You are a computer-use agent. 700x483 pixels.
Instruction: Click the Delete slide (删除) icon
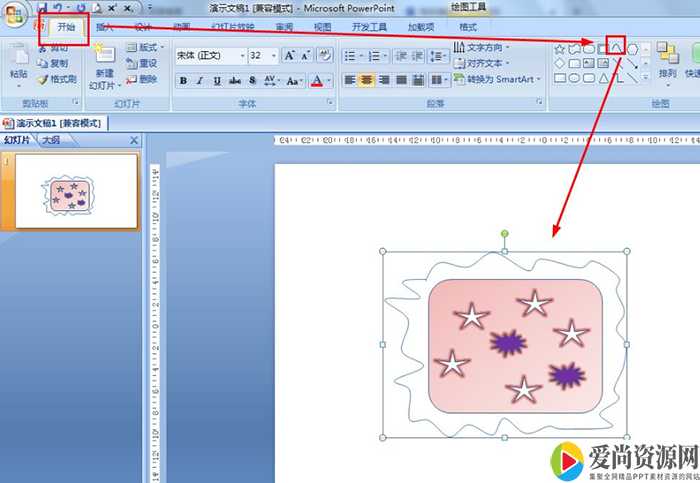pos(143,79)
